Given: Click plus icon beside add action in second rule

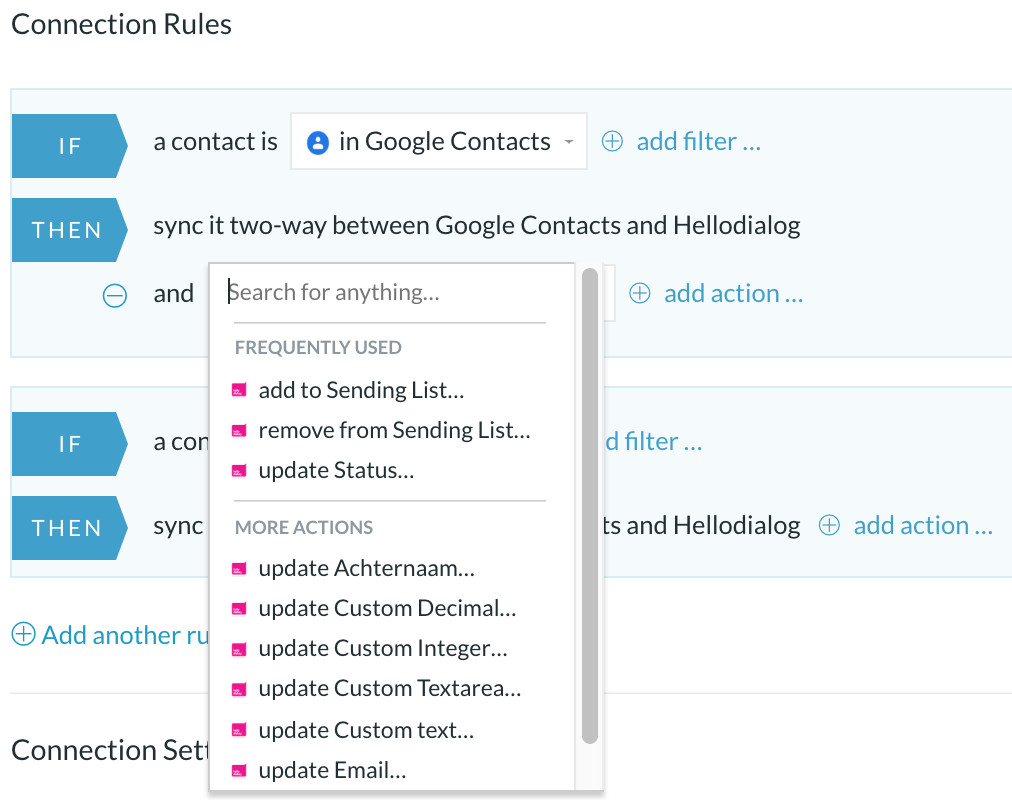Looking at the screenshot, I should pos(829,525).
